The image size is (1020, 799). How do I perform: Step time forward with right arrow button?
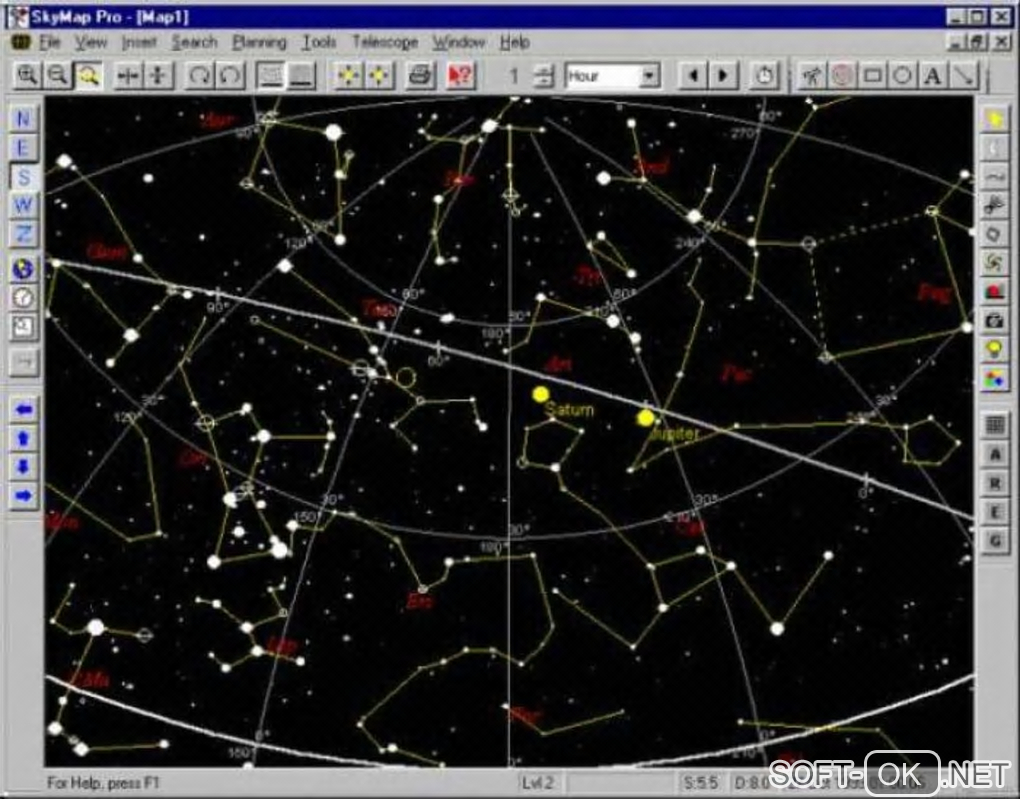pos(723,75)
